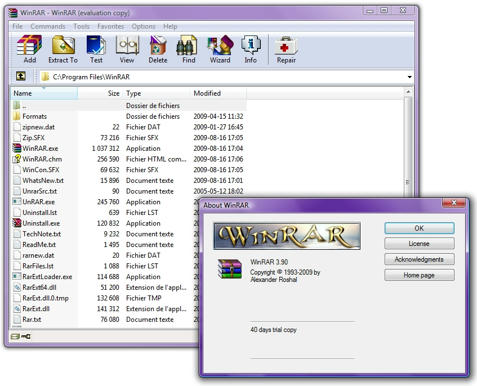Click the WinRAR books icon in About dialog
This screenshot has width=477, height=386.
(x=229, y=269)
